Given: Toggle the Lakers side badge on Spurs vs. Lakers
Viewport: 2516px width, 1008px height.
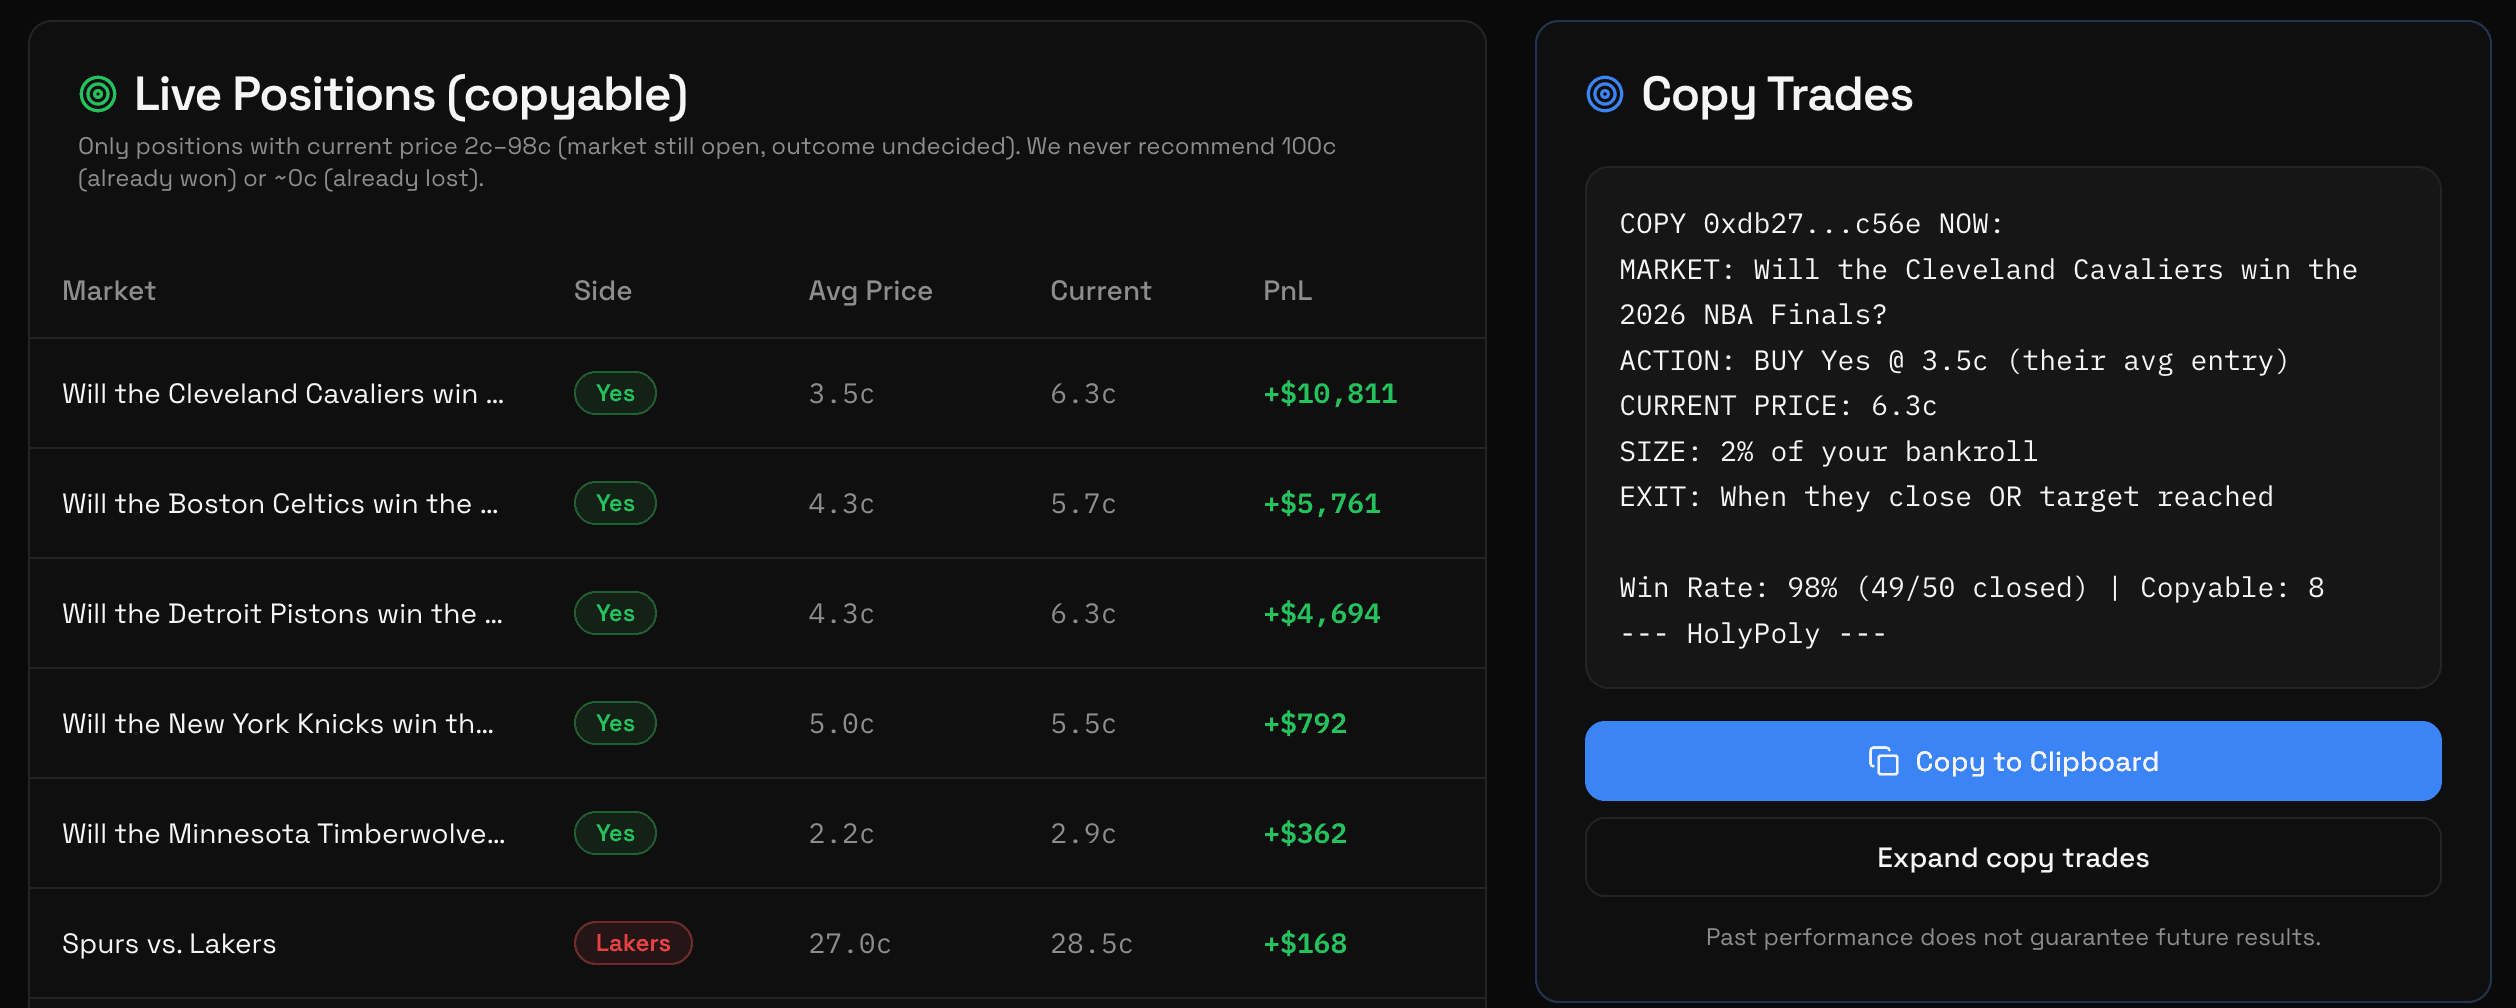Looking at the screenshot, I should 633,942.
